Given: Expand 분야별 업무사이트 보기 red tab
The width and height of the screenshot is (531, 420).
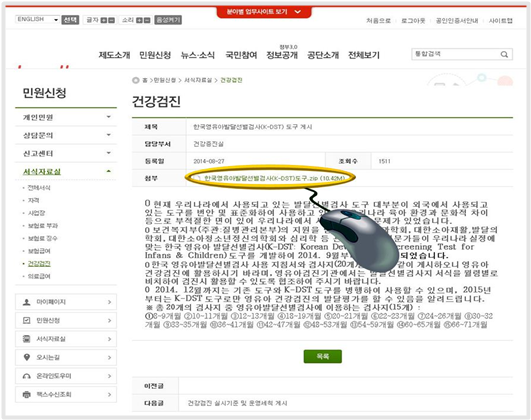Looking at the screenshot, I should coord(264,12).
